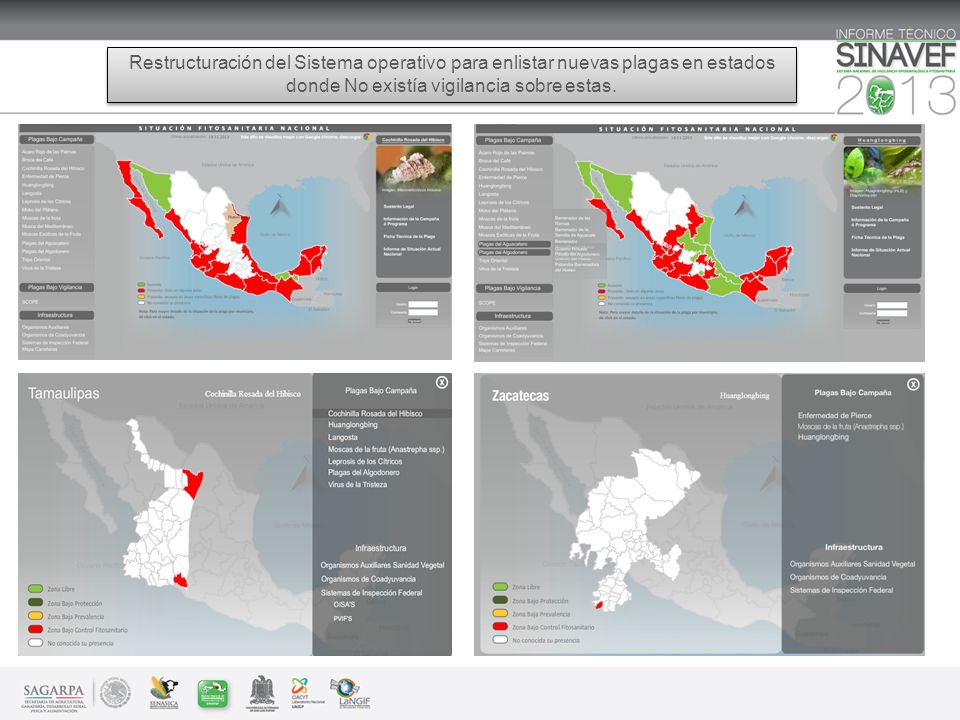
Task: Open Organismos Auxiliares Sanidad Vegetal in Tamaulipas panel
Action: [x=383, y=565]
